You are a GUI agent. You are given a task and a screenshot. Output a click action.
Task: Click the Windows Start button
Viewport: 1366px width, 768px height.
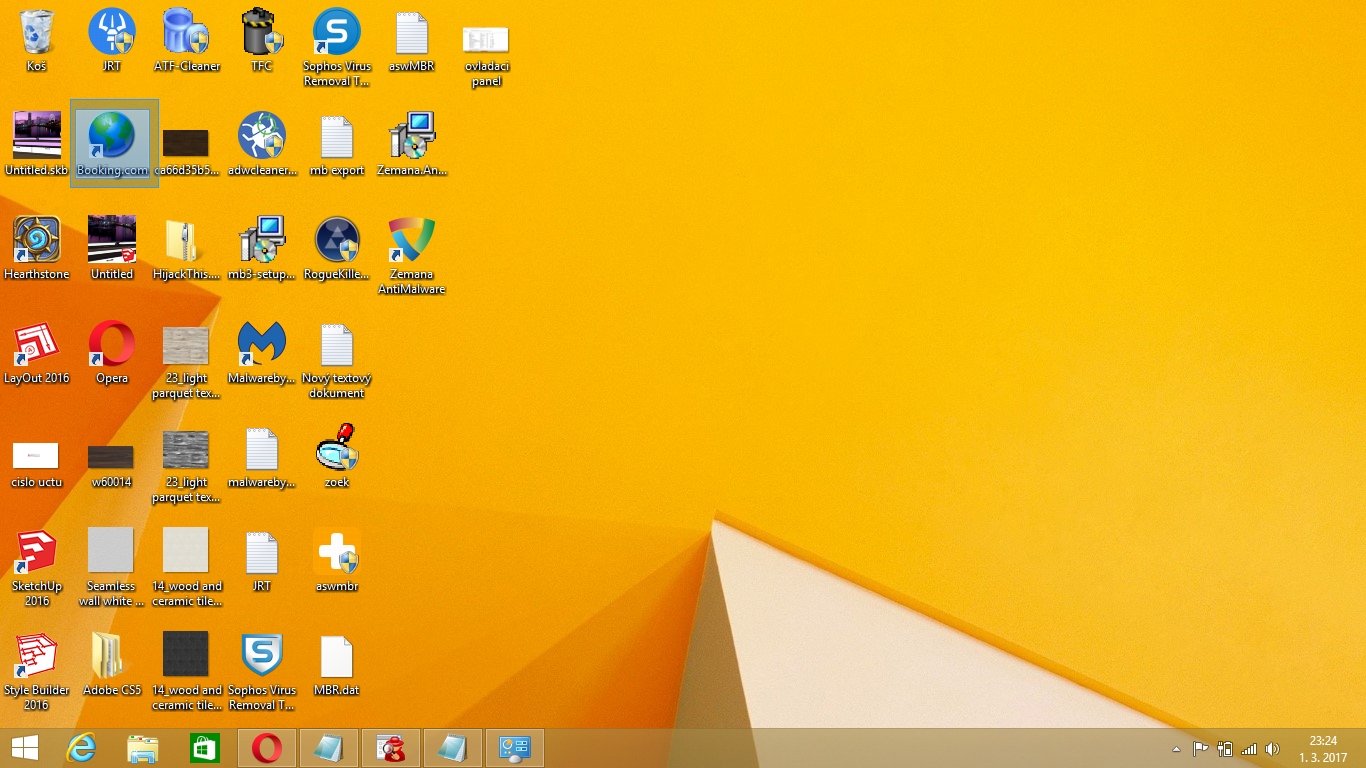coord(25,748)
